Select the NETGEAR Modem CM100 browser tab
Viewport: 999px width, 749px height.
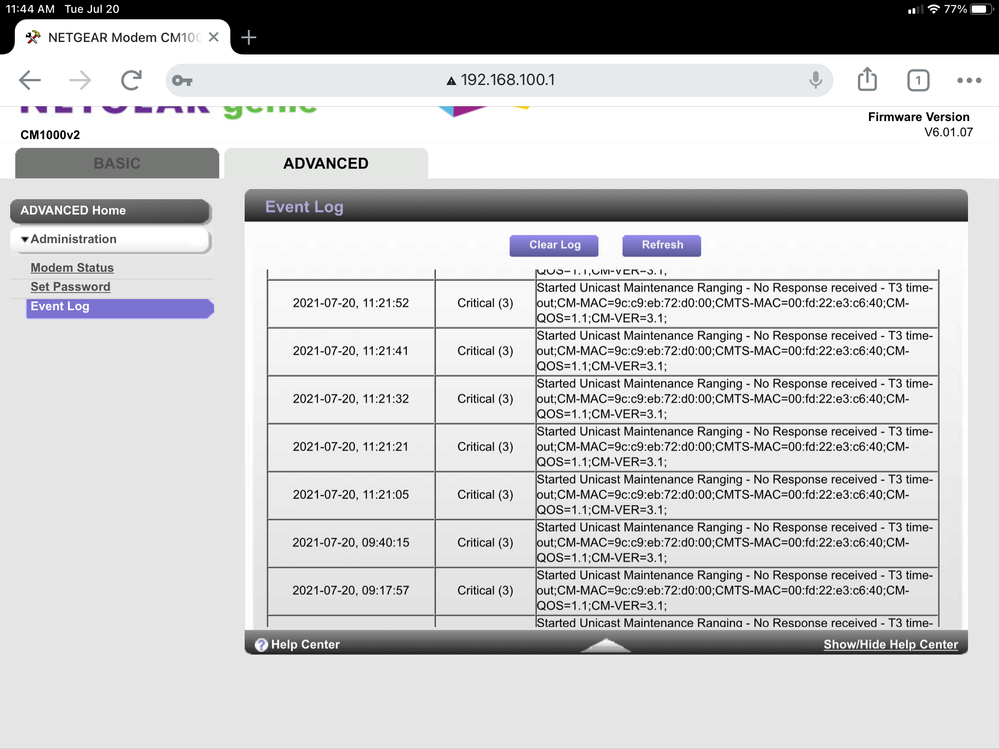coord(115,37)
